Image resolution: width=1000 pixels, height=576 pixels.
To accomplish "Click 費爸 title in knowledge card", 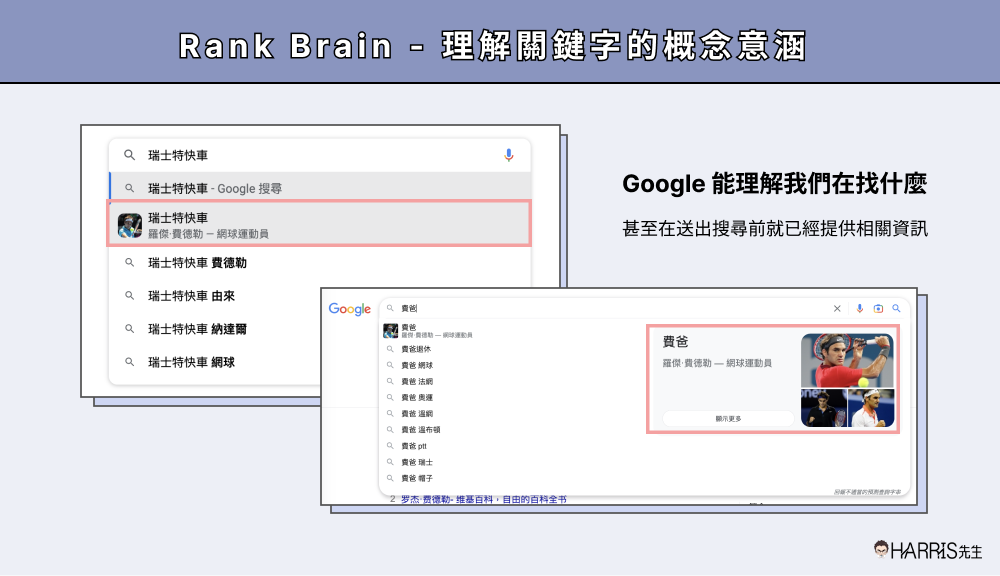I will tap(675, 342).
